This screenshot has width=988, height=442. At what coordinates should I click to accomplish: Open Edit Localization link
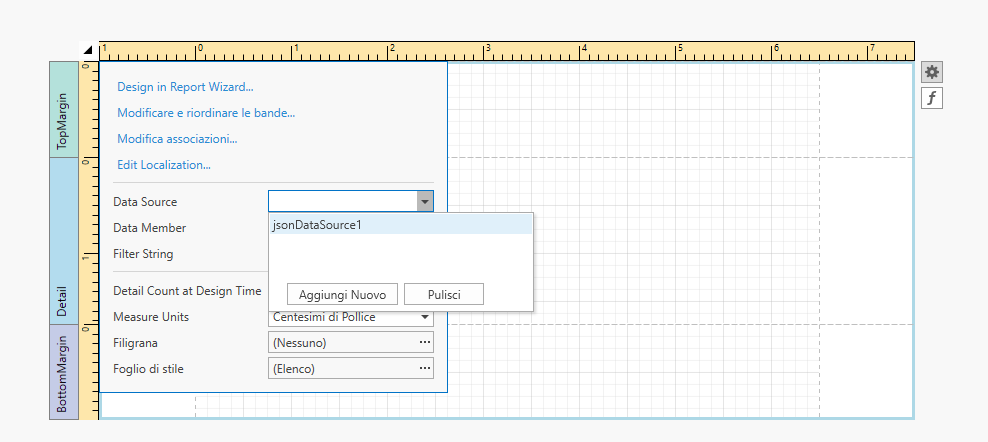point(164,165)
